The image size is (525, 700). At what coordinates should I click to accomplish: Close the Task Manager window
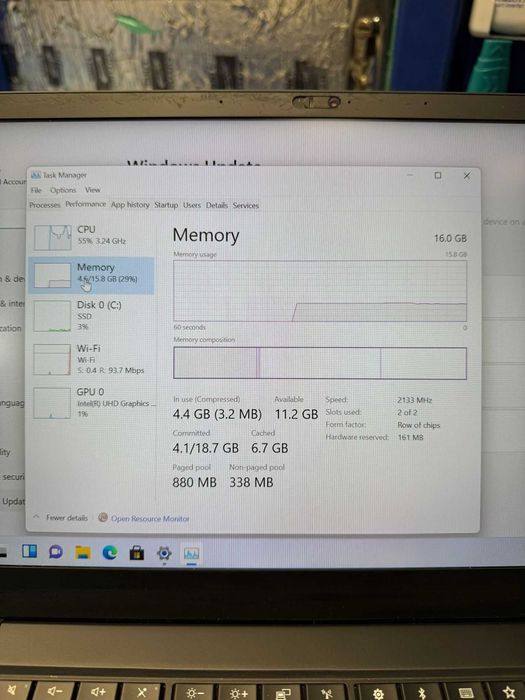tap(467, 176)
